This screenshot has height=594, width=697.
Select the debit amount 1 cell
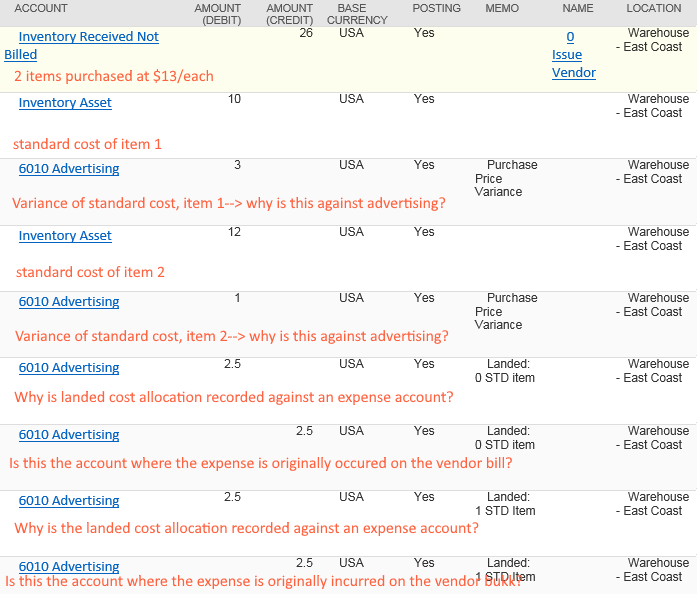[x=237, y=298]
